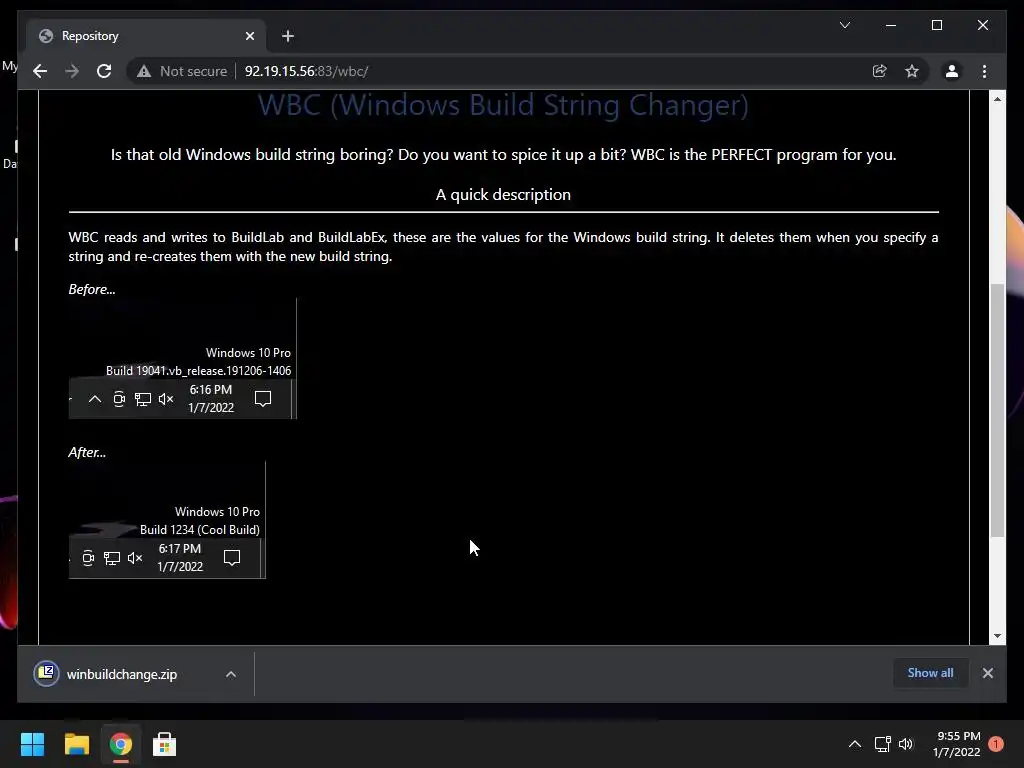Click the After screenshot image
Image resolution: width=1024 pixels, height=768 pixels.
pos(167,520)
